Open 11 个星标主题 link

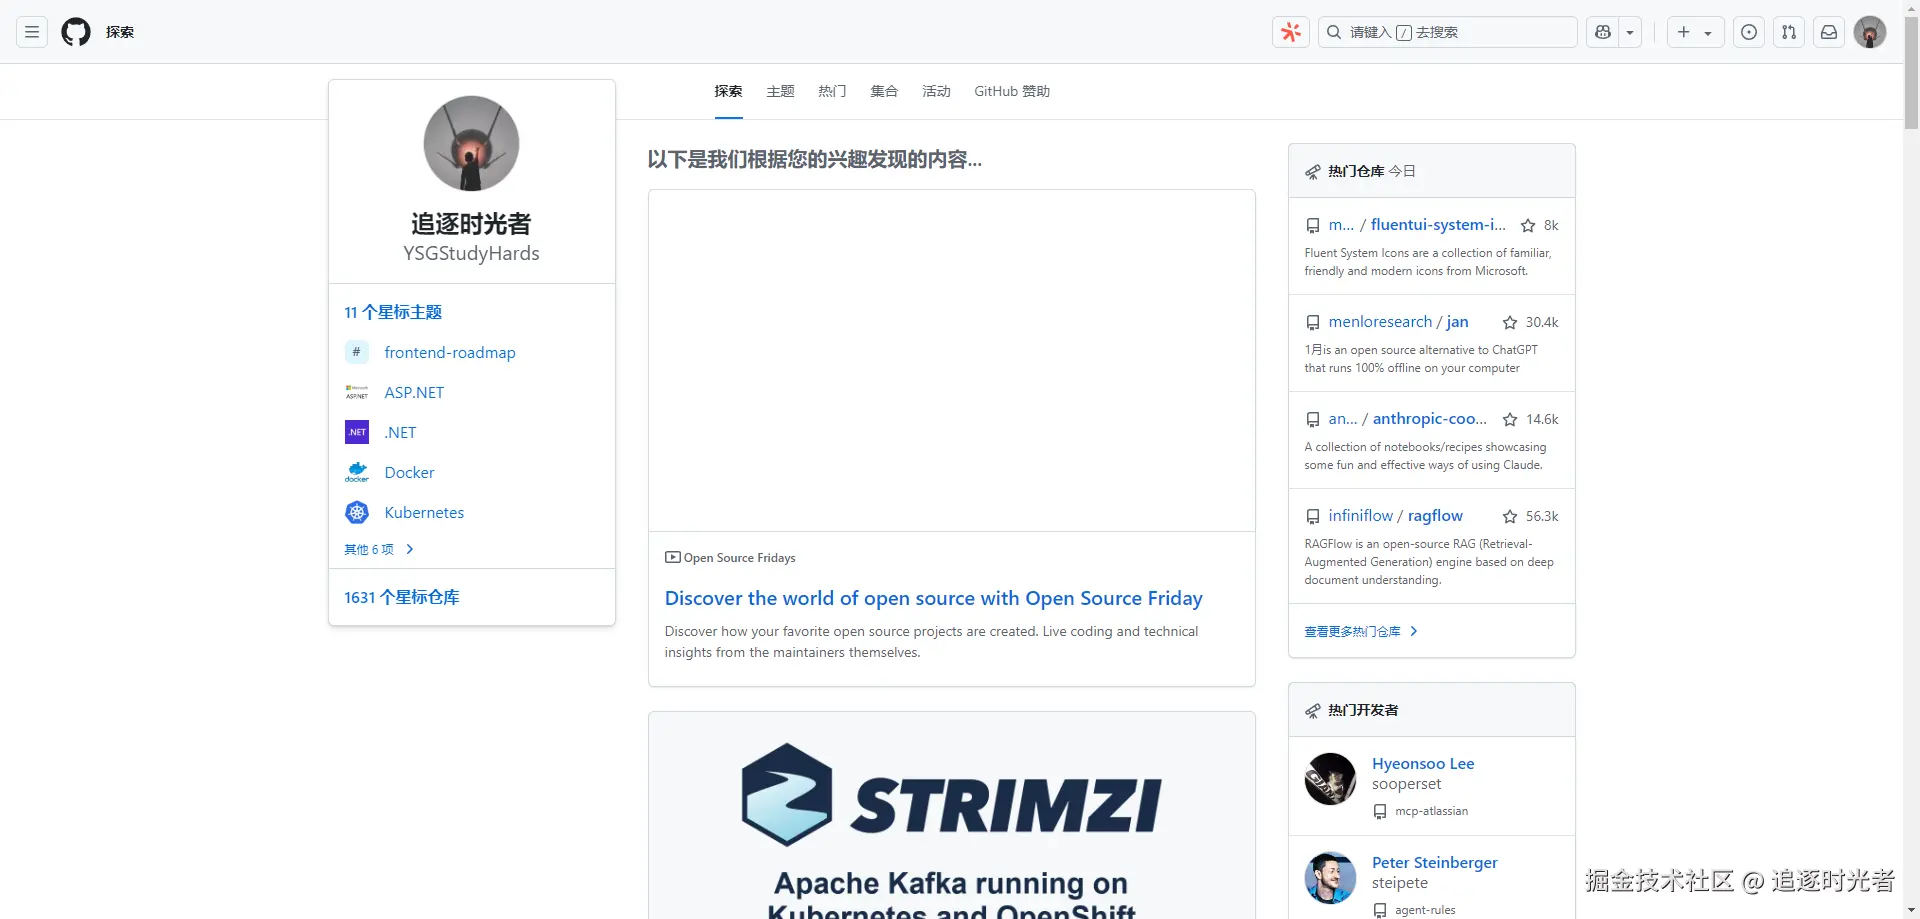393,312
